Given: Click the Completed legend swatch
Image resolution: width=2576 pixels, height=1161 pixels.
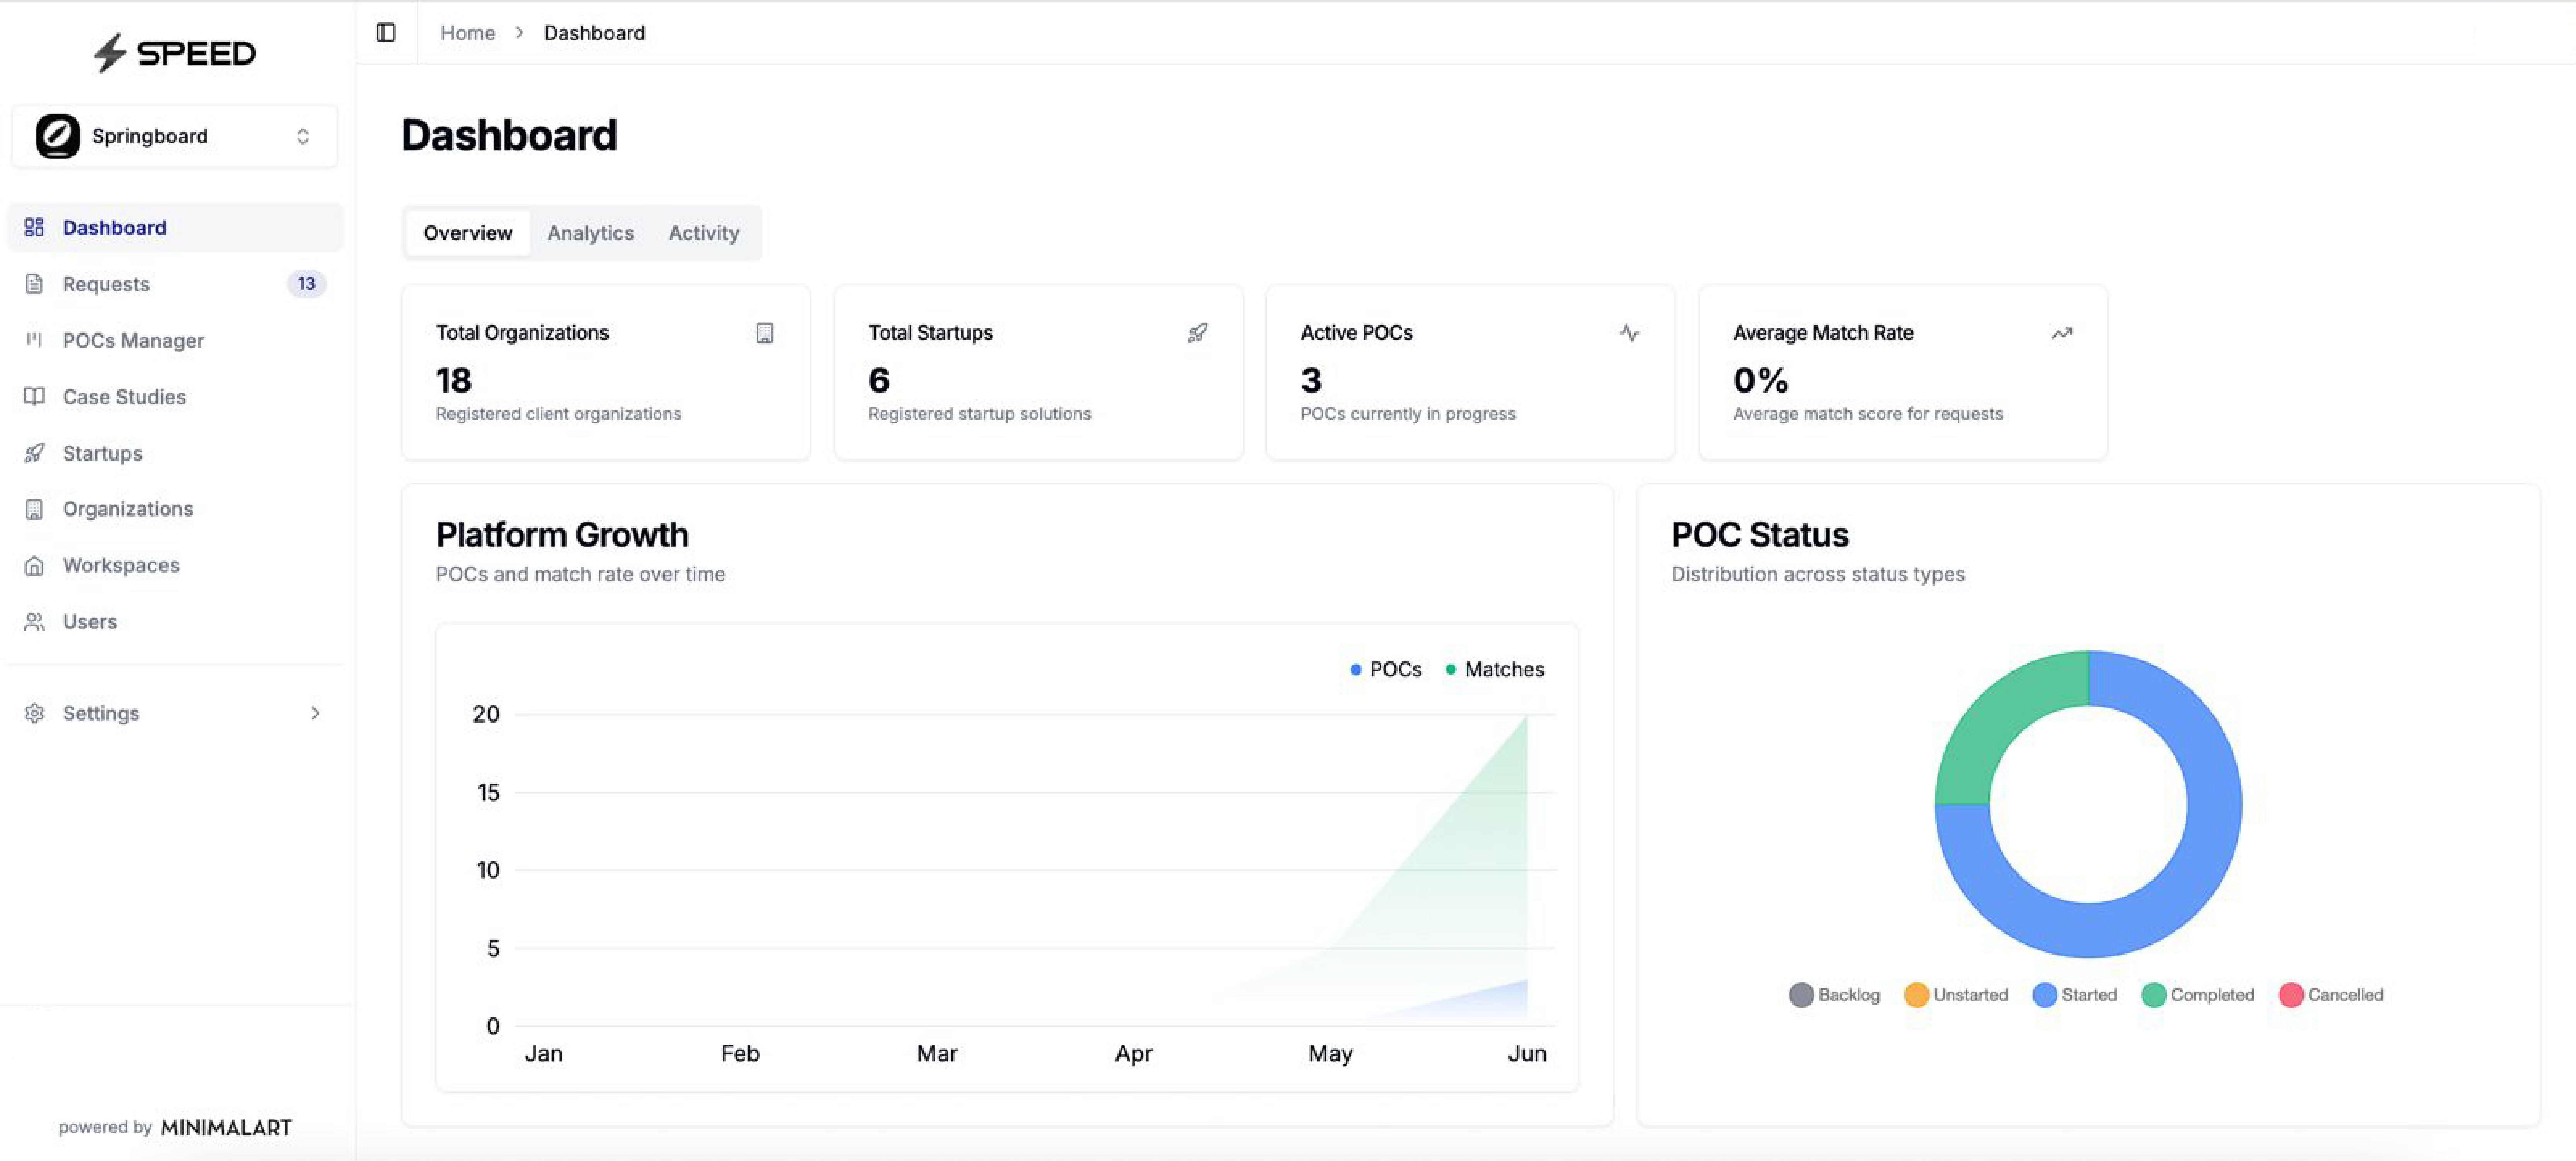Looking at the screenshot, I should pos(2154,995).
